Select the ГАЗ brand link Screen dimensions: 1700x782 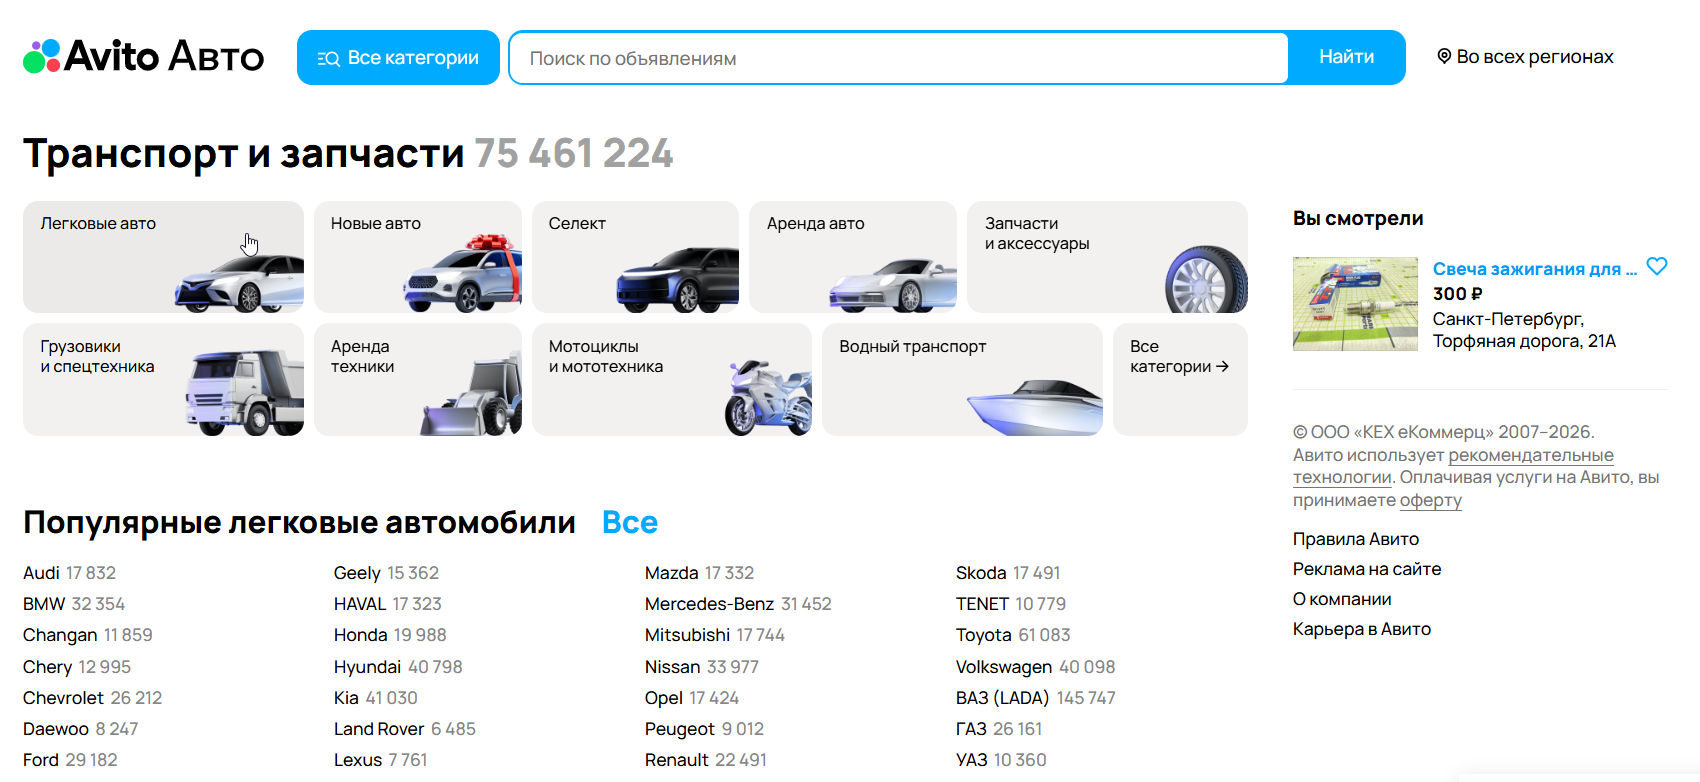coord(971,729)
